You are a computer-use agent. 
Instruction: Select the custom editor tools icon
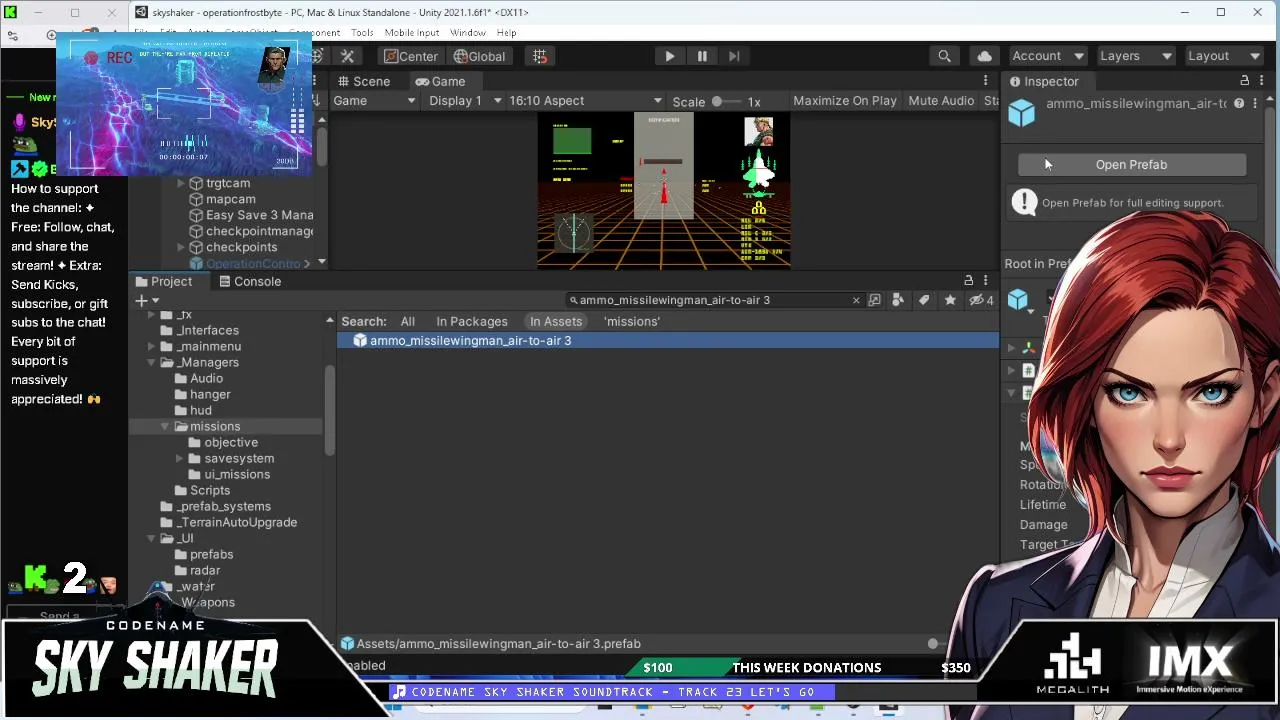tap(348, 56)
